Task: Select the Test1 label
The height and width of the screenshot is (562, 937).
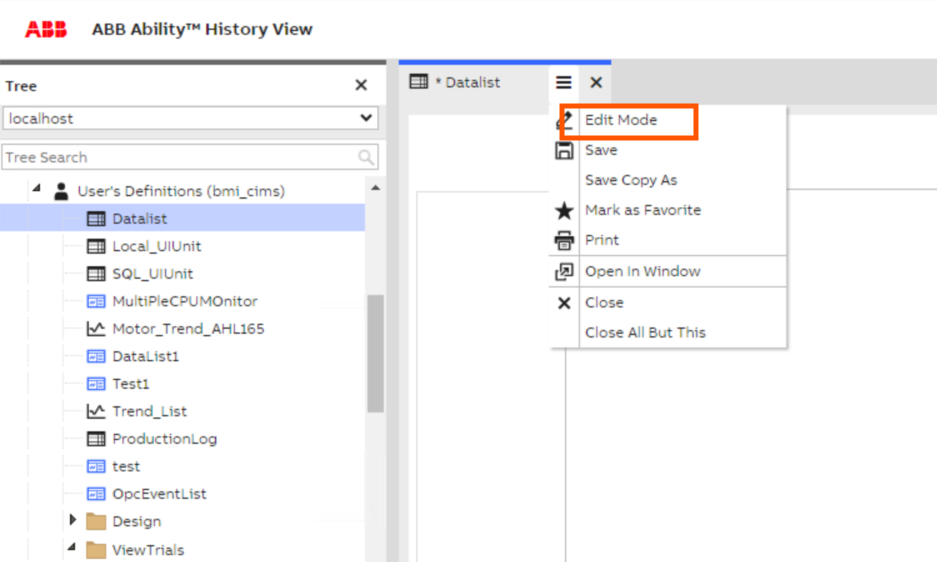Action: [130, 384]
